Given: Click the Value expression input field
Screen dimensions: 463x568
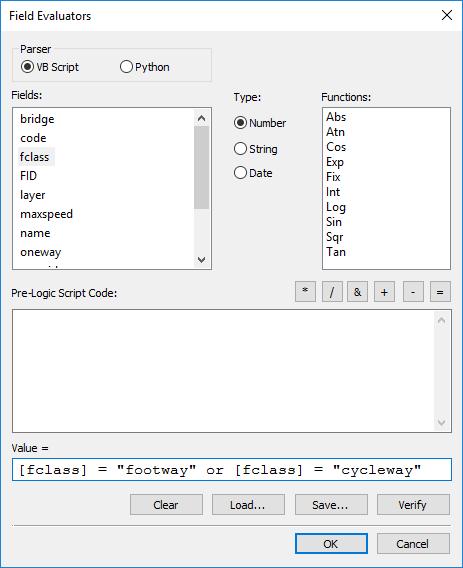Looking at the screenshot, I should pos(232,470).
